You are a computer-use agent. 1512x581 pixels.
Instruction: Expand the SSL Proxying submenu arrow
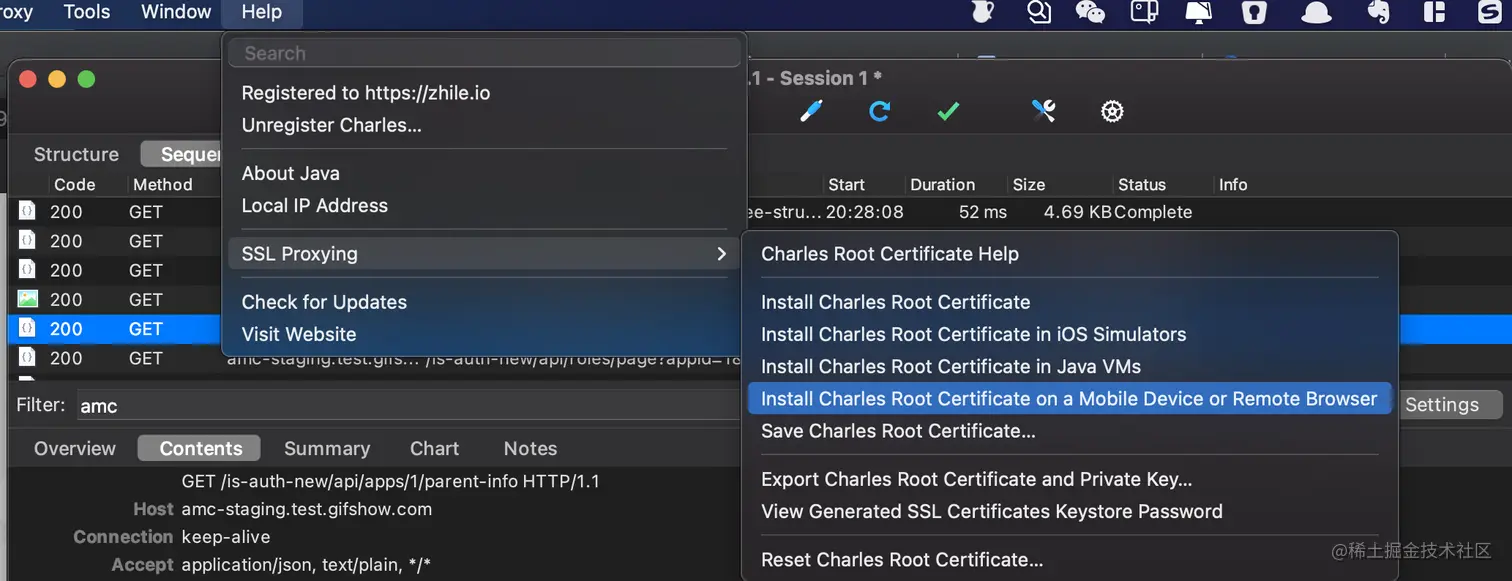721,254
